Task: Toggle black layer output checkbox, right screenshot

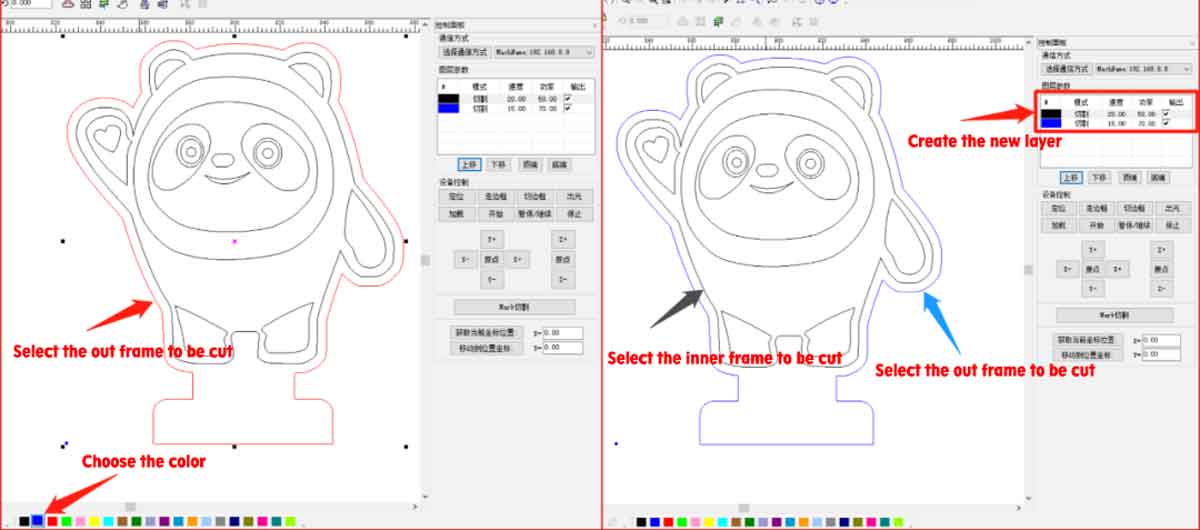Action: [x=1167, y=113]
